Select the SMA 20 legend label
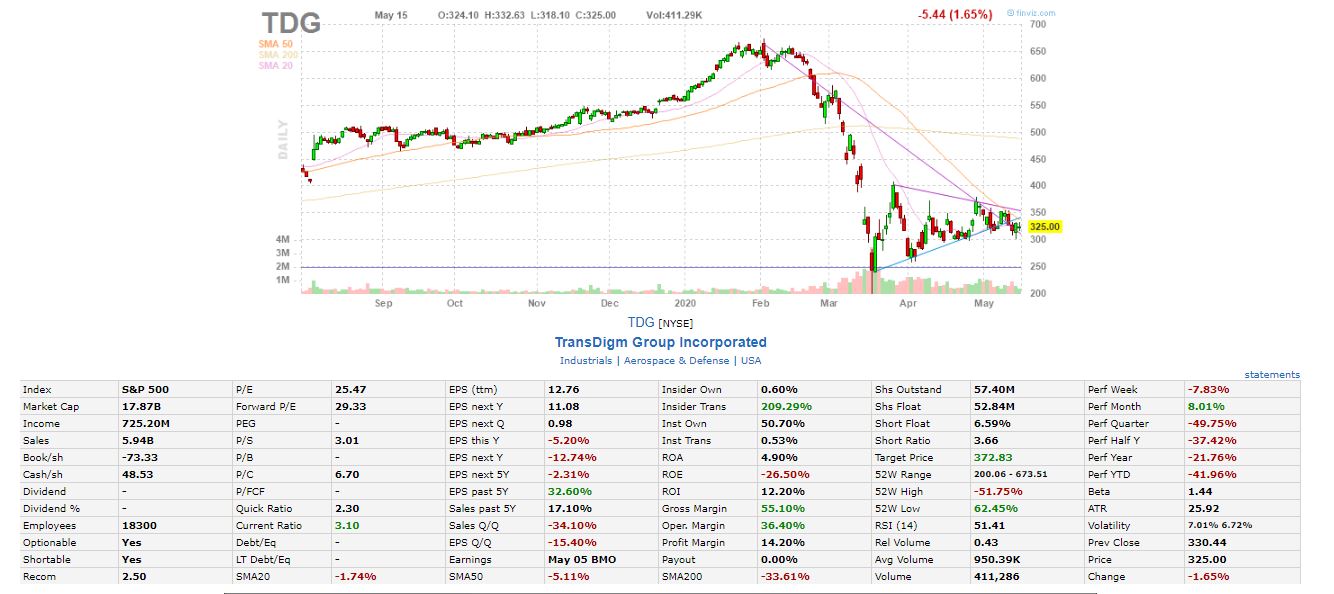The image size is (1334, 594). (275, 66)
